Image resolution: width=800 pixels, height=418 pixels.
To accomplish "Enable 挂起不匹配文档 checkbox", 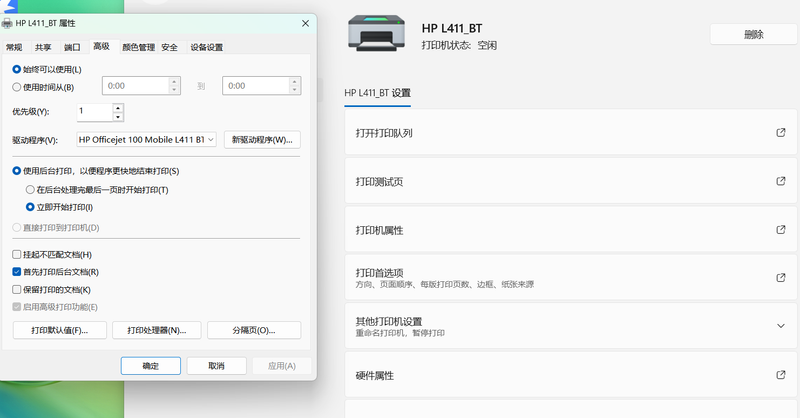I will 16,255.
